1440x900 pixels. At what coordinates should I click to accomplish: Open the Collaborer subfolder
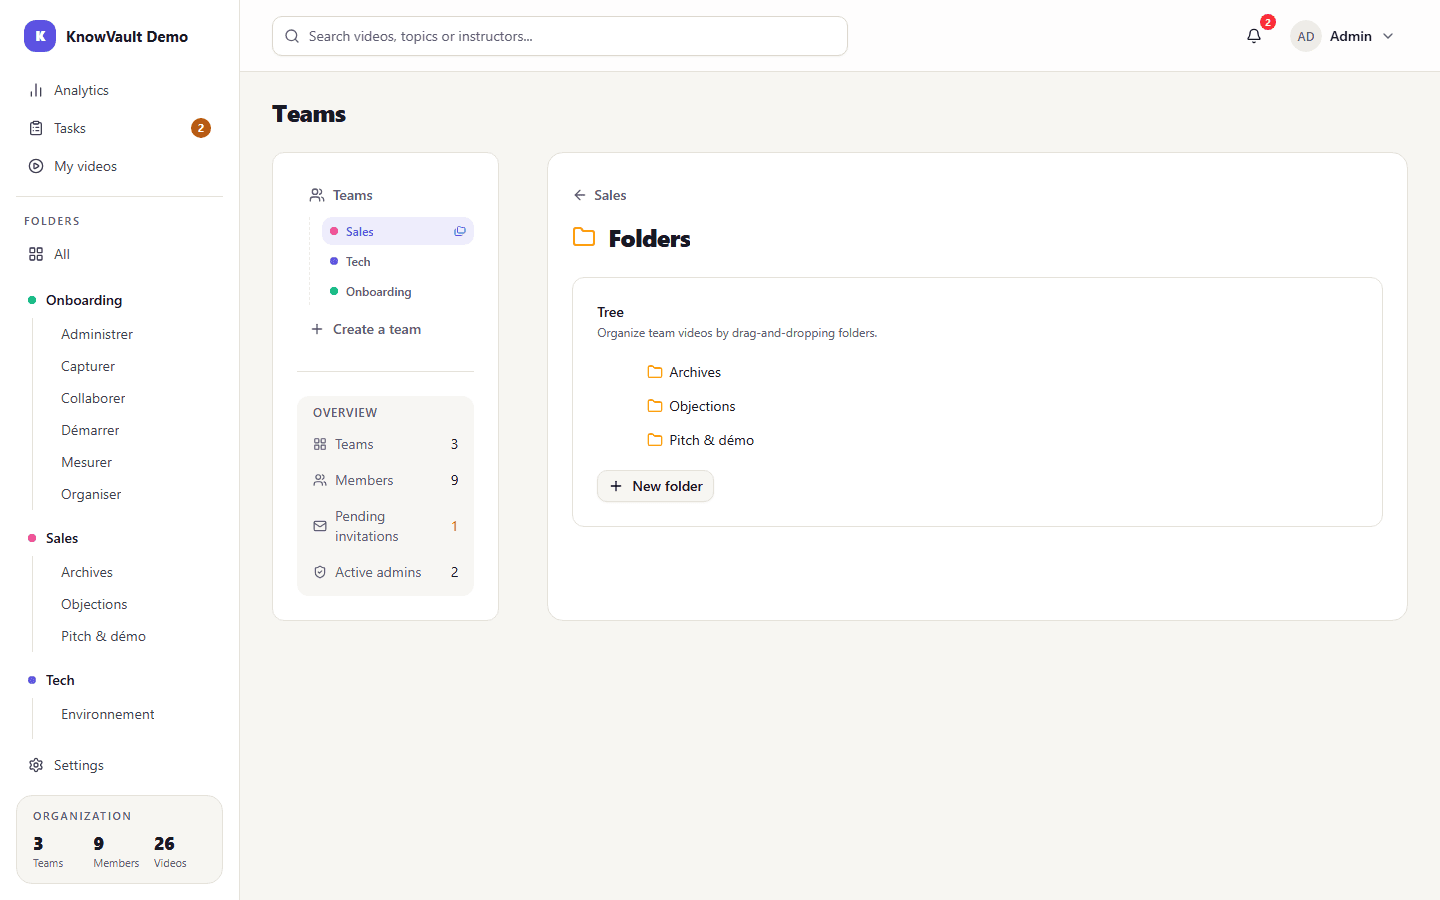93,398
